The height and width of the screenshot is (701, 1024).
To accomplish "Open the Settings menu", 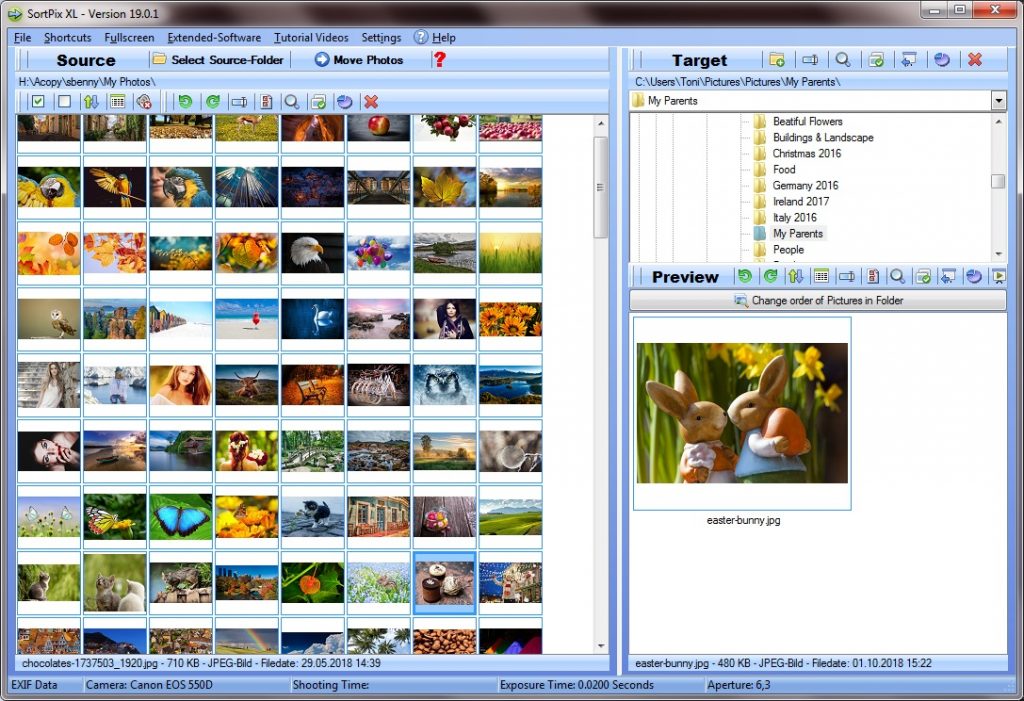I will coord(381,37).
